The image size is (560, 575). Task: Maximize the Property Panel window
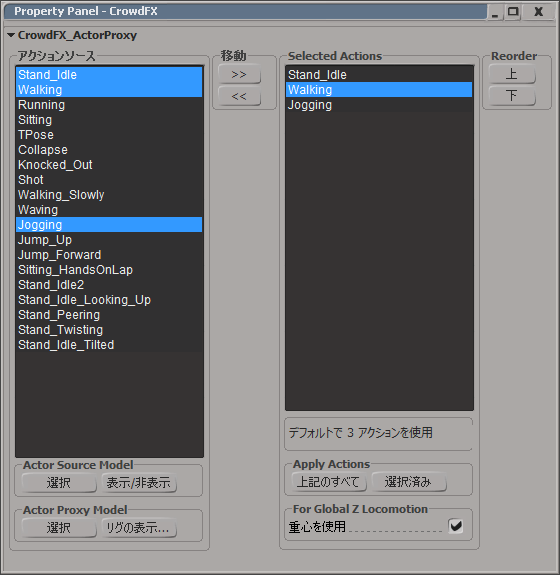click(x=513, y=12)
